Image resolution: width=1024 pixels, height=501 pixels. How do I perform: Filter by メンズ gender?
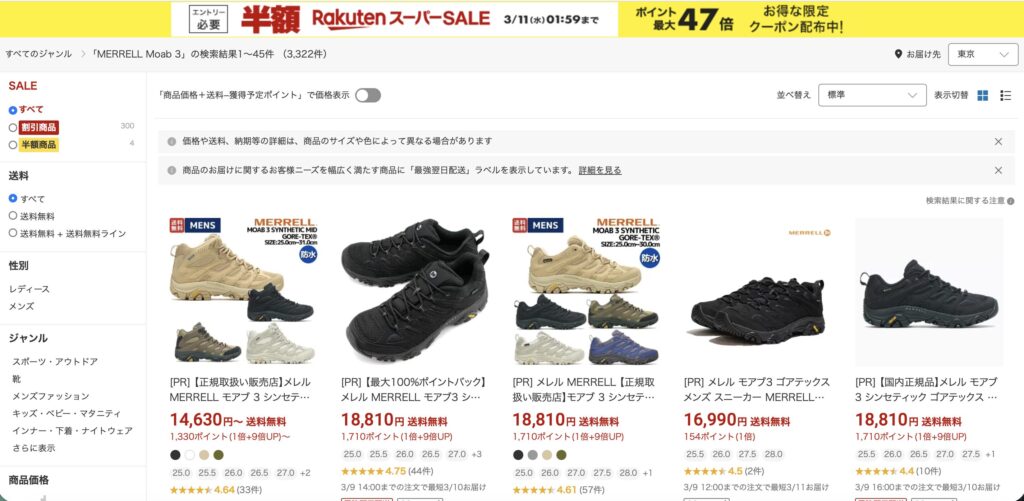pos(22,306)
